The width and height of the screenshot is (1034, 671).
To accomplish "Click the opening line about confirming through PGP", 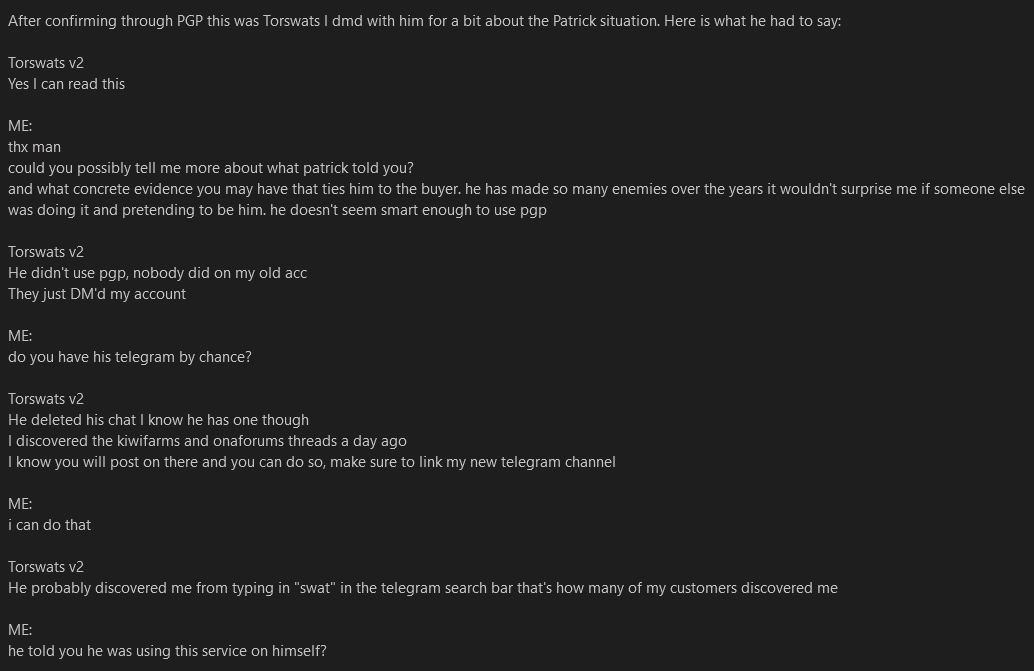I will (424, 21).
